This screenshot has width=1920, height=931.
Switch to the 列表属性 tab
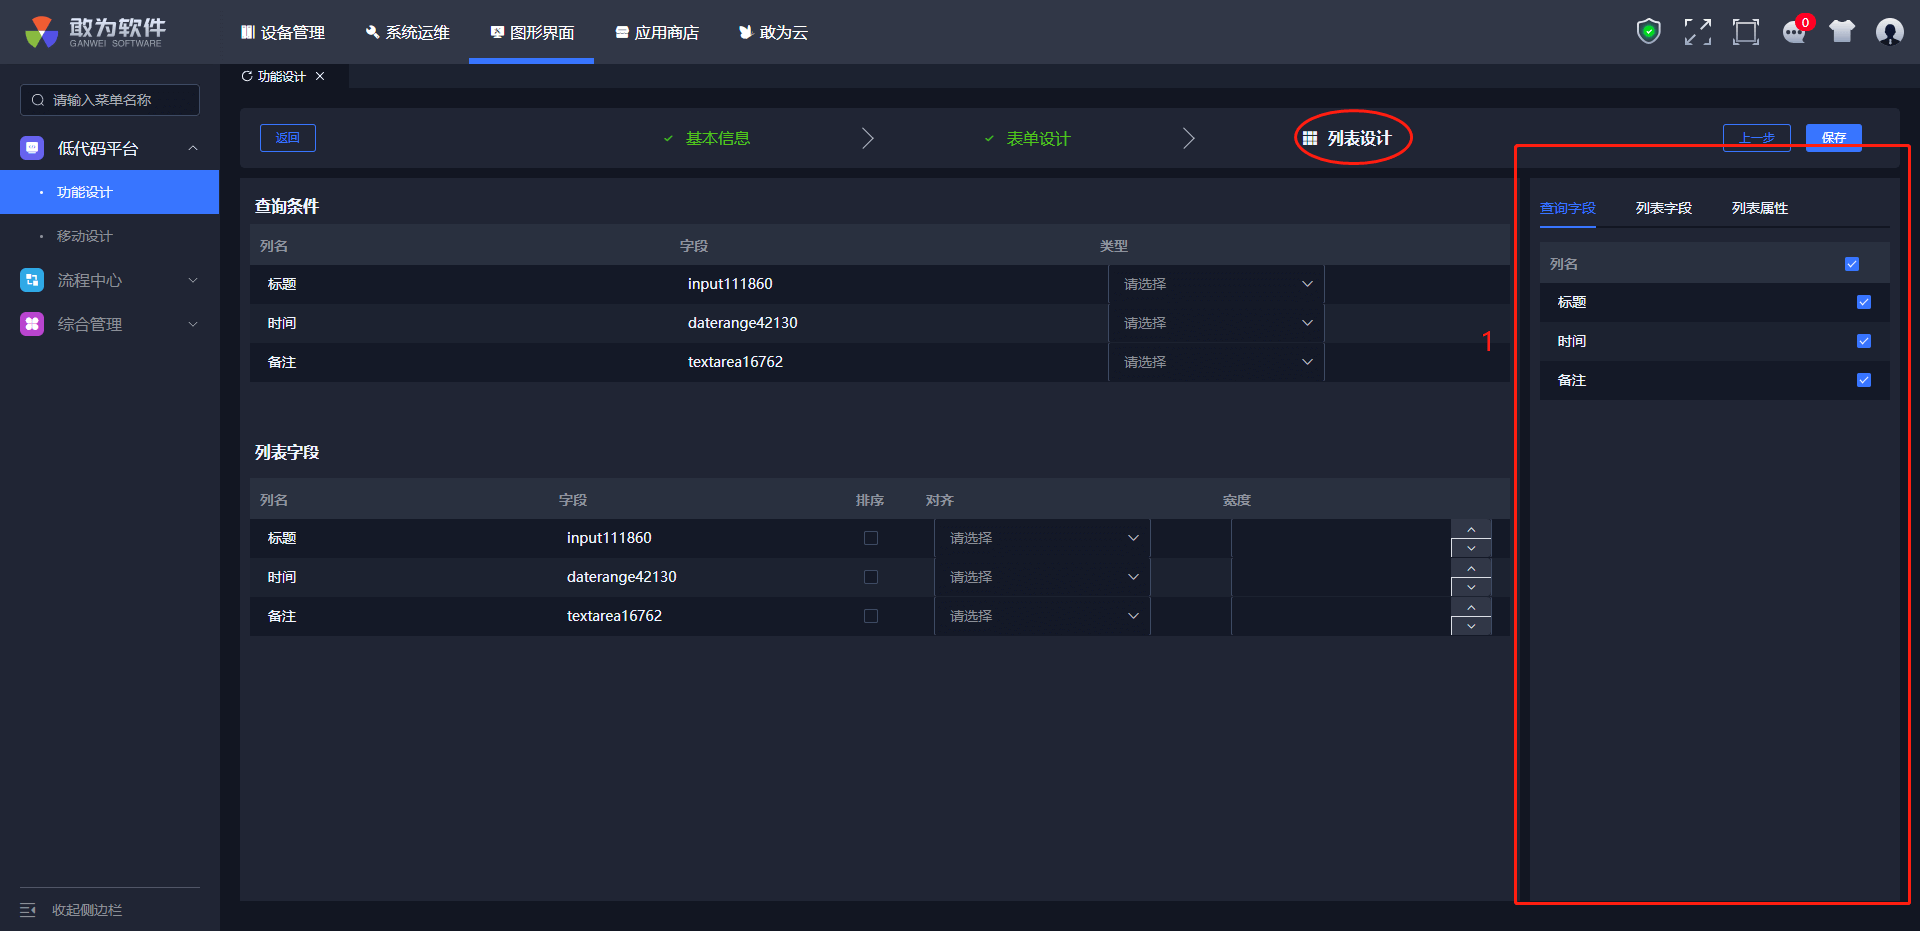1759,208
